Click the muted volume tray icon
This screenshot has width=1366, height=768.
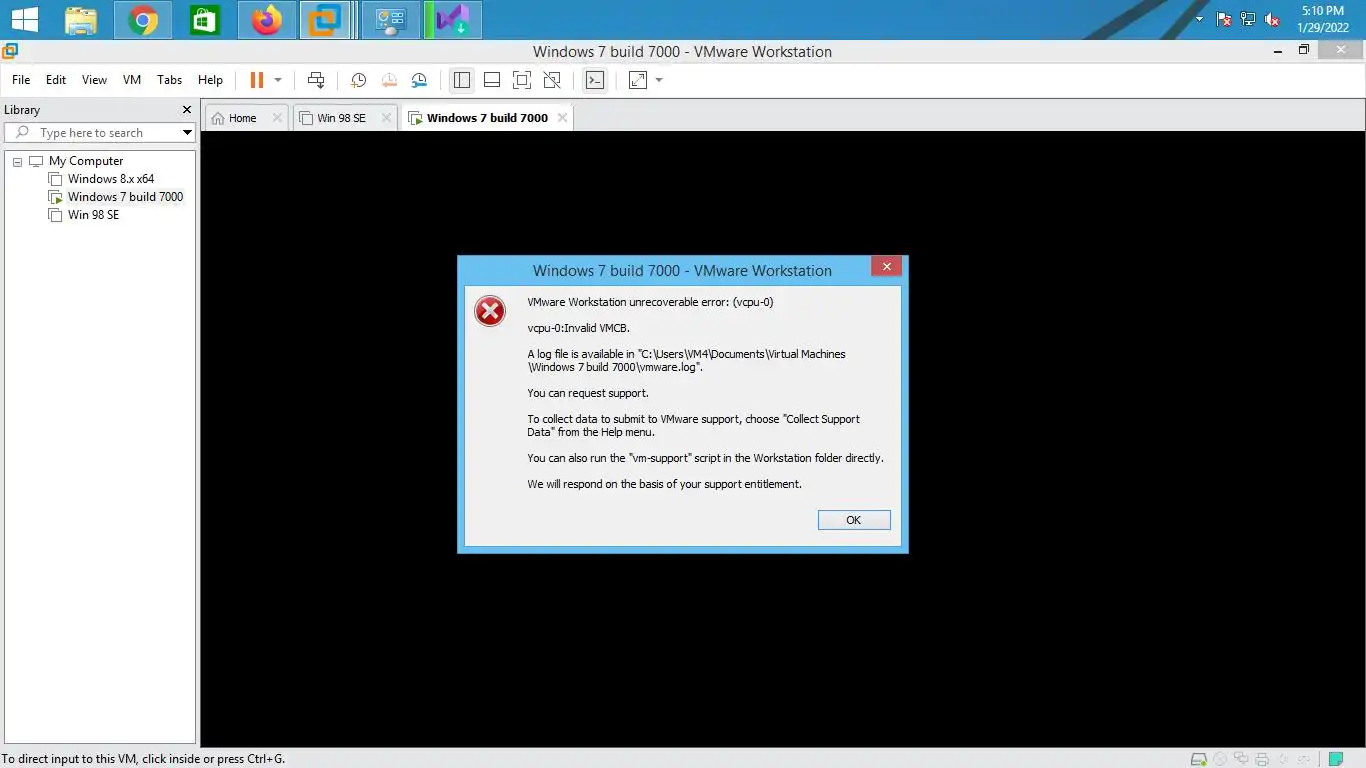pyautogui.click(x=1273, y=19)
